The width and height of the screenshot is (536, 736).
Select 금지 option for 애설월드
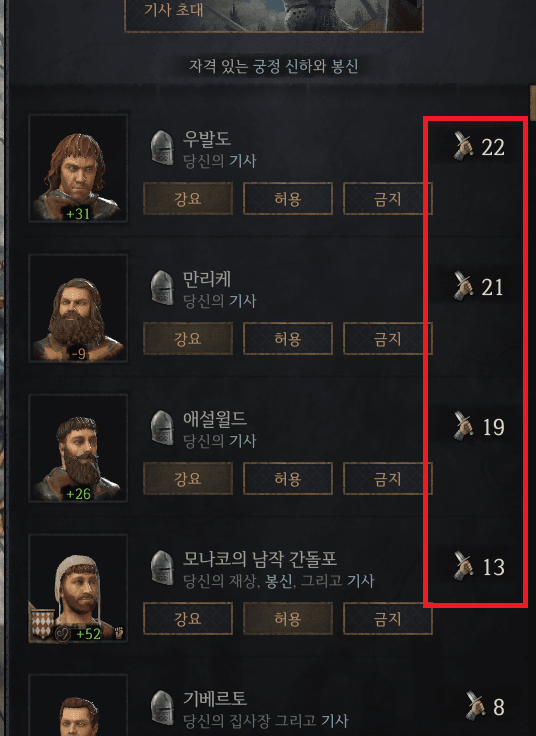click(388, 478)
